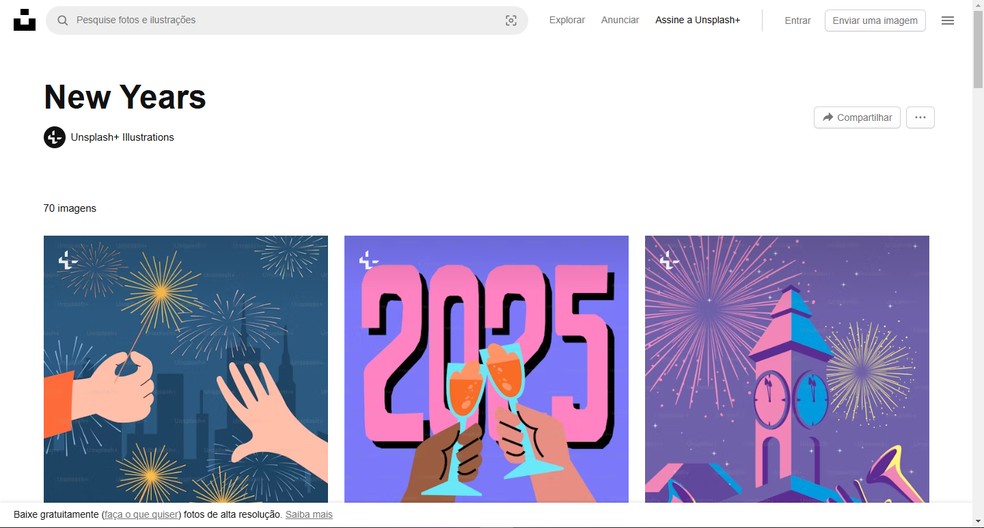Image resolution: width=984 pixels, height=528 pixels.
Task: Click the Unsplash+ Illustrations avatar
Action: pyautogui.click(x=55, y=137)
